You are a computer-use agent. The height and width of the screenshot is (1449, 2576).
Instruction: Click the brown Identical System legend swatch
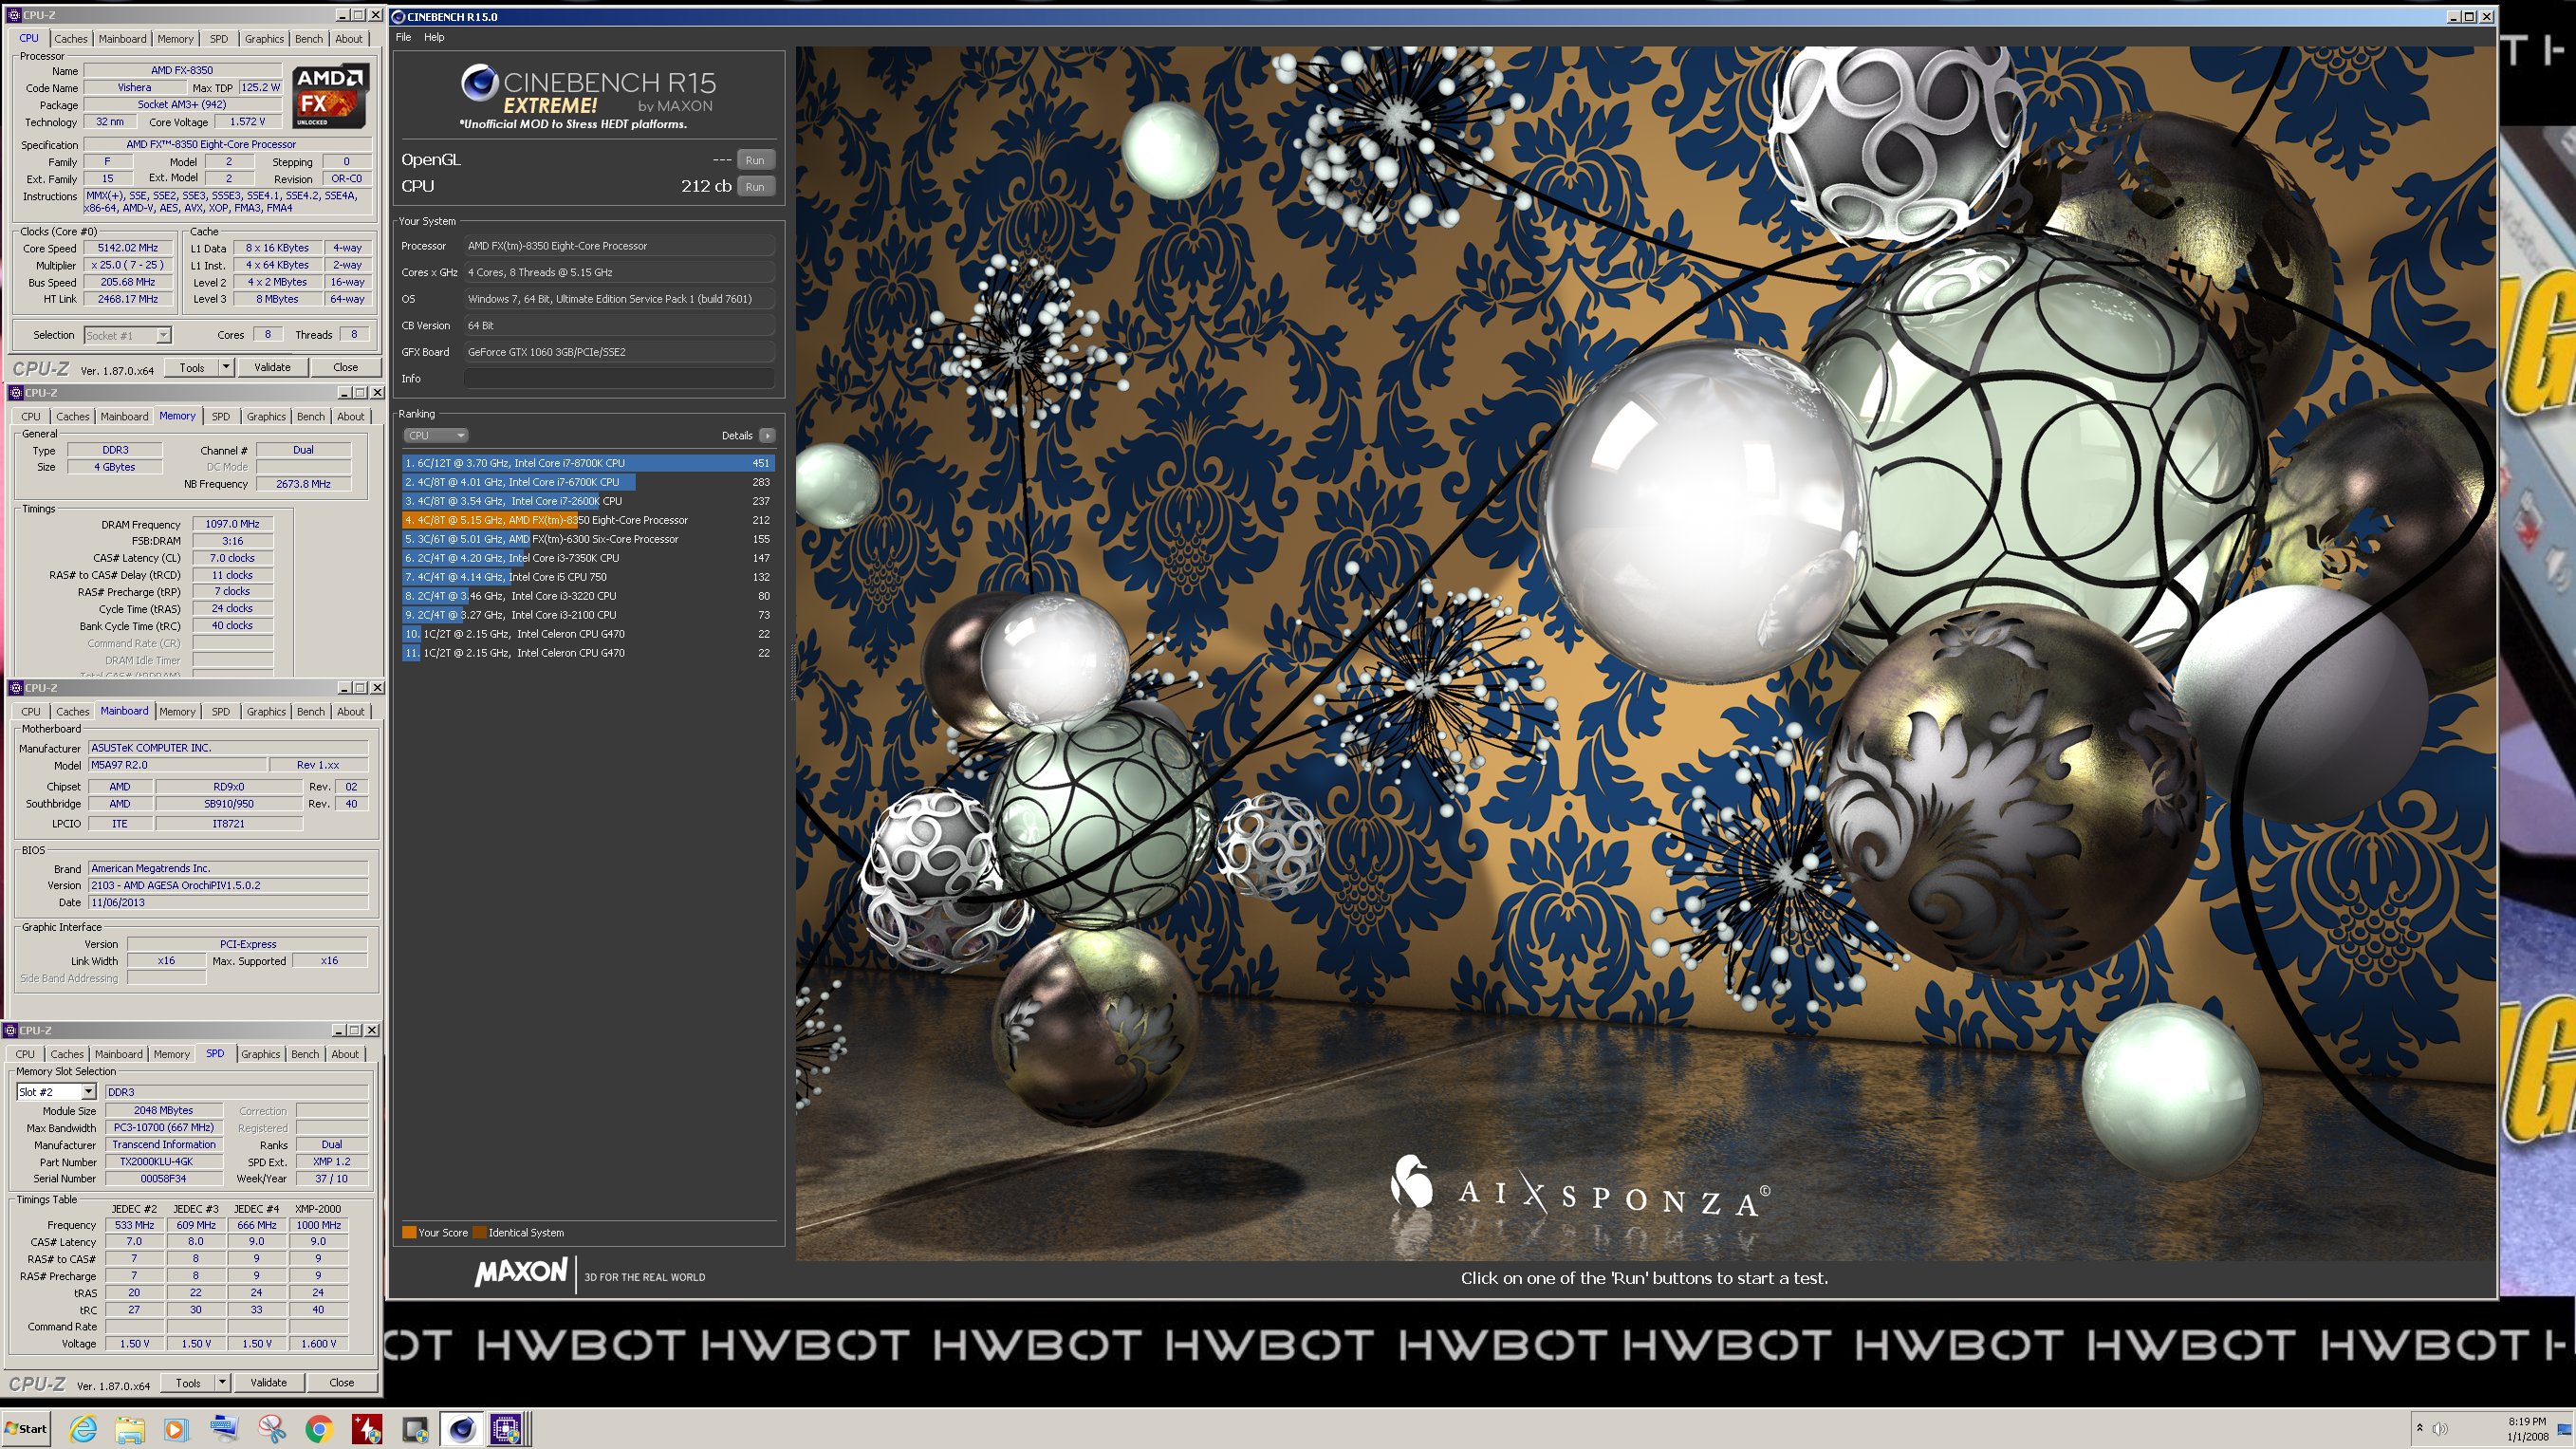click(479, 1232)
